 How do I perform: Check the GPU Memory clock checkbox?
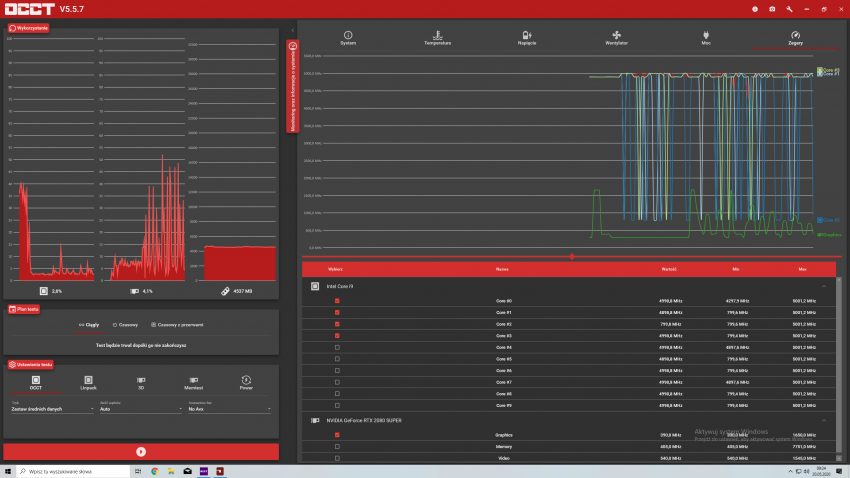click(x=337, y=447)
